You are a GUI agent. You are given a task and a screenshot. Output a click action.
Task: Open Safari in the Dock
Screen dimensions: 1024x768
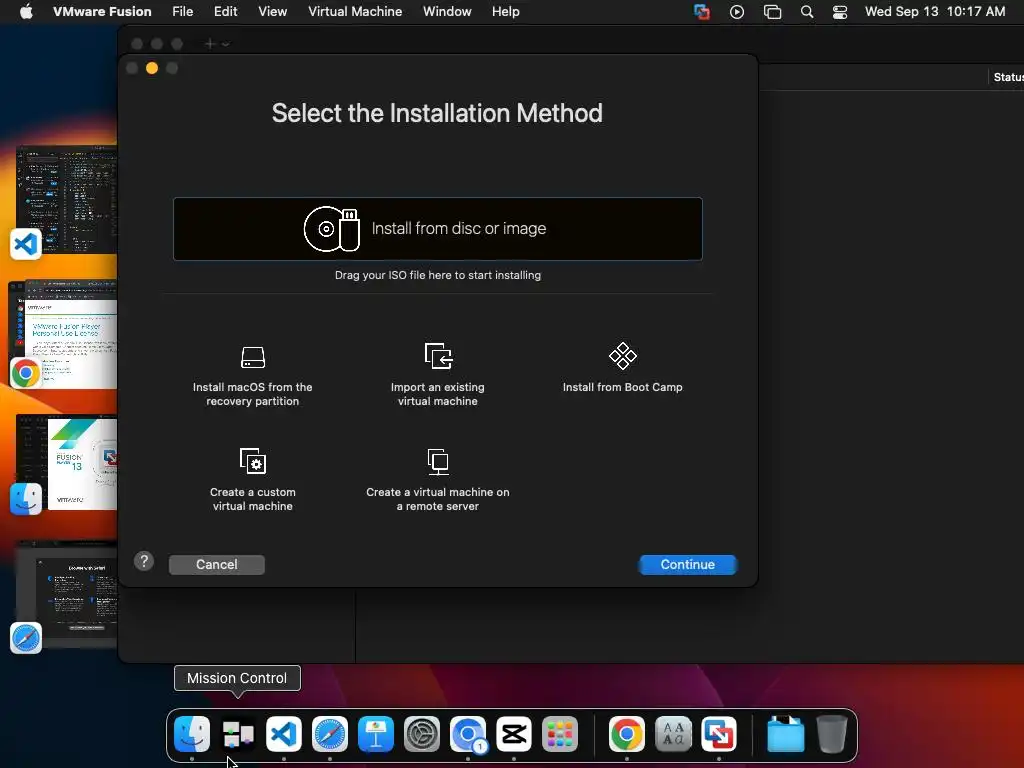click(330, 734)
